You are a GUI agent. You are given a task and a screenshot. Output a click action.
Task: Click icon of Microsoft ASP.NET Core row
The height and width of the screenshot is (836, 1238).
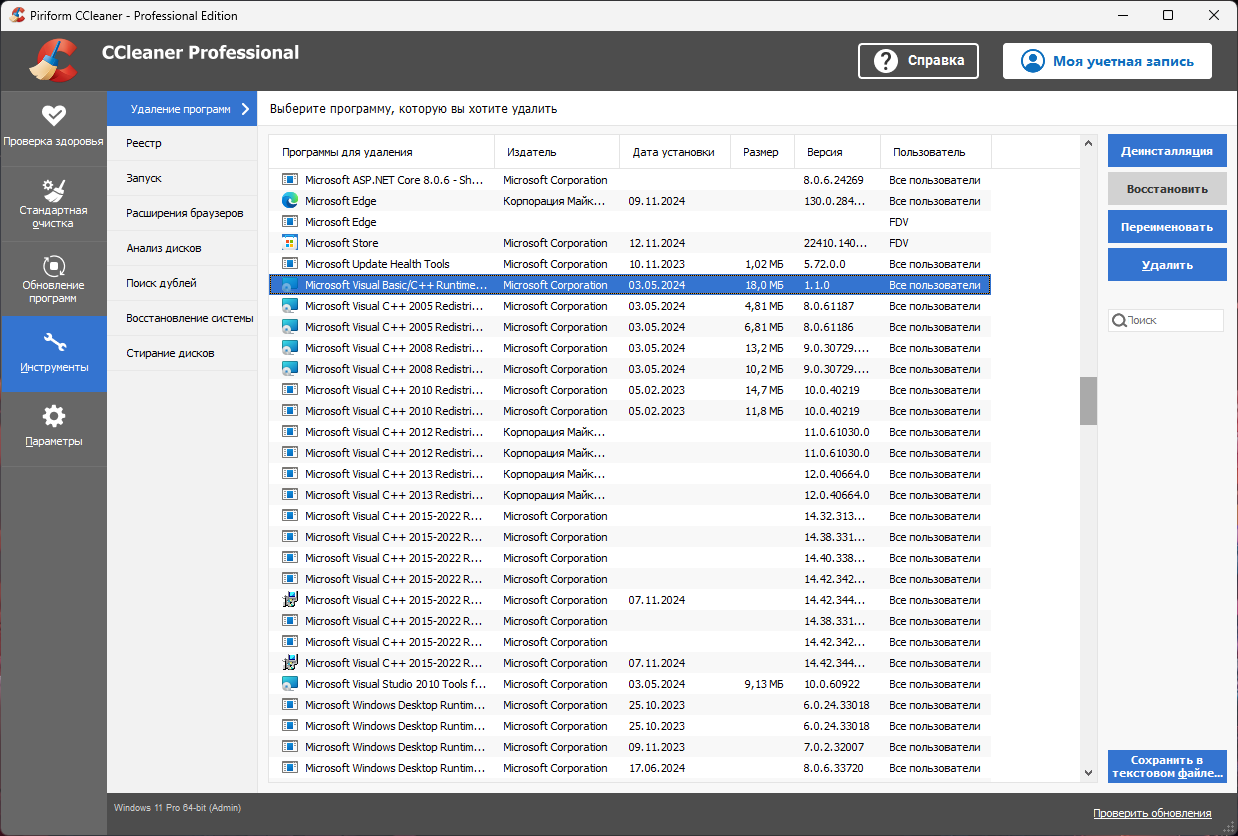tap(290, 180)
